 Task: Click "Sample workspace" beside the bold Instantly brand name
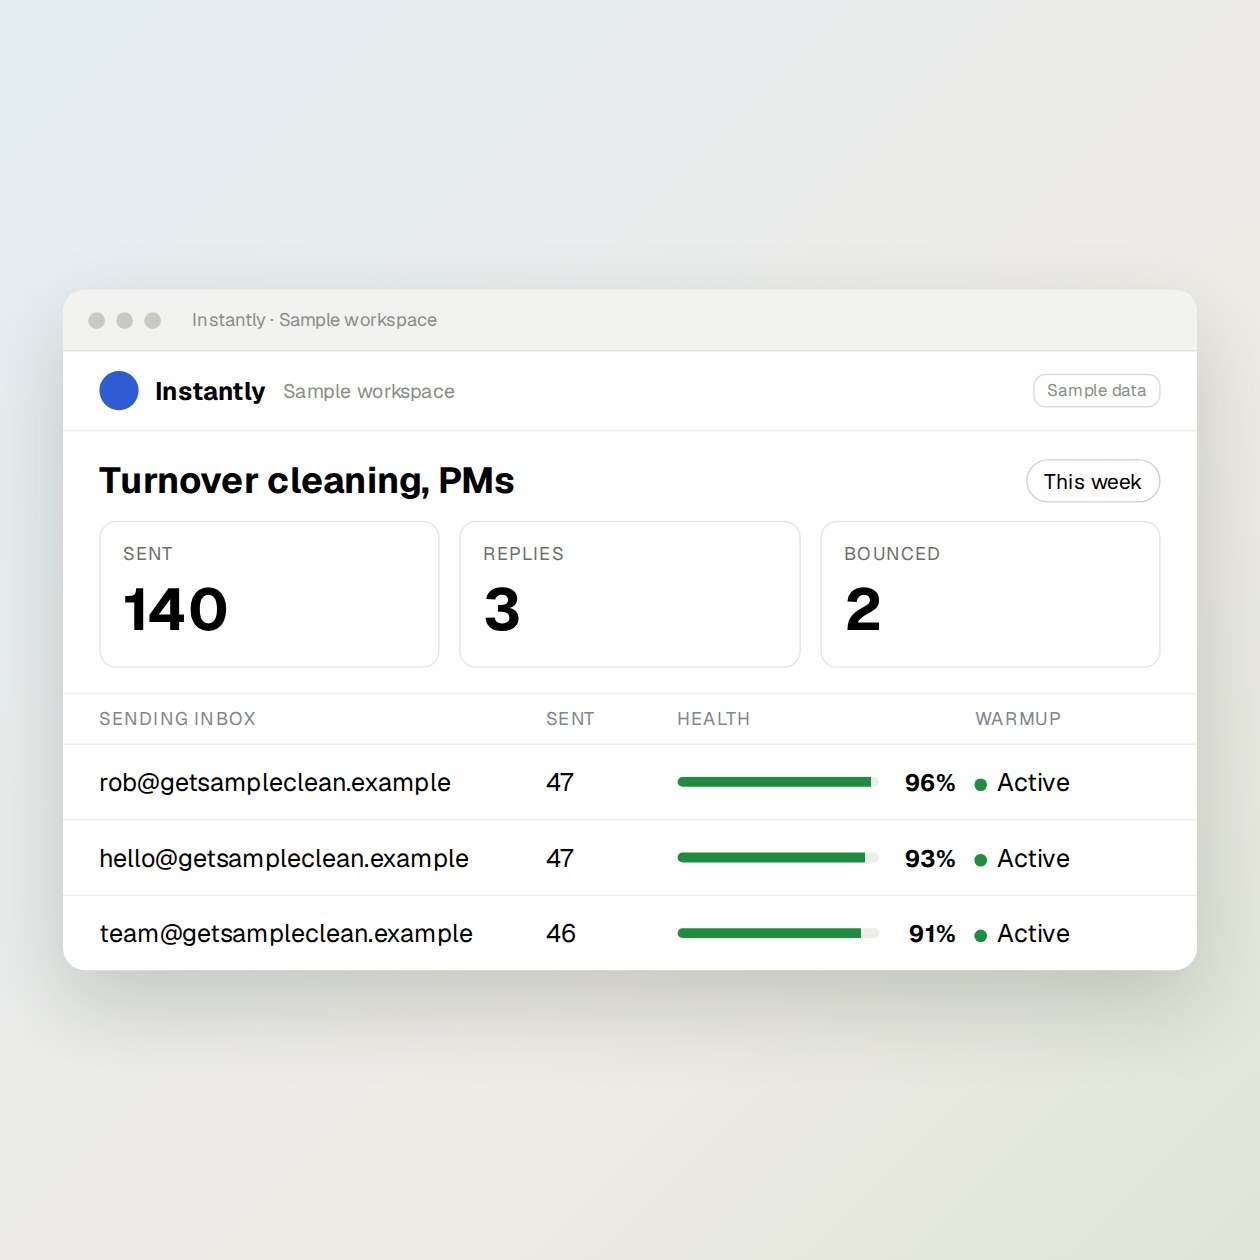click(x=369, y=391)
